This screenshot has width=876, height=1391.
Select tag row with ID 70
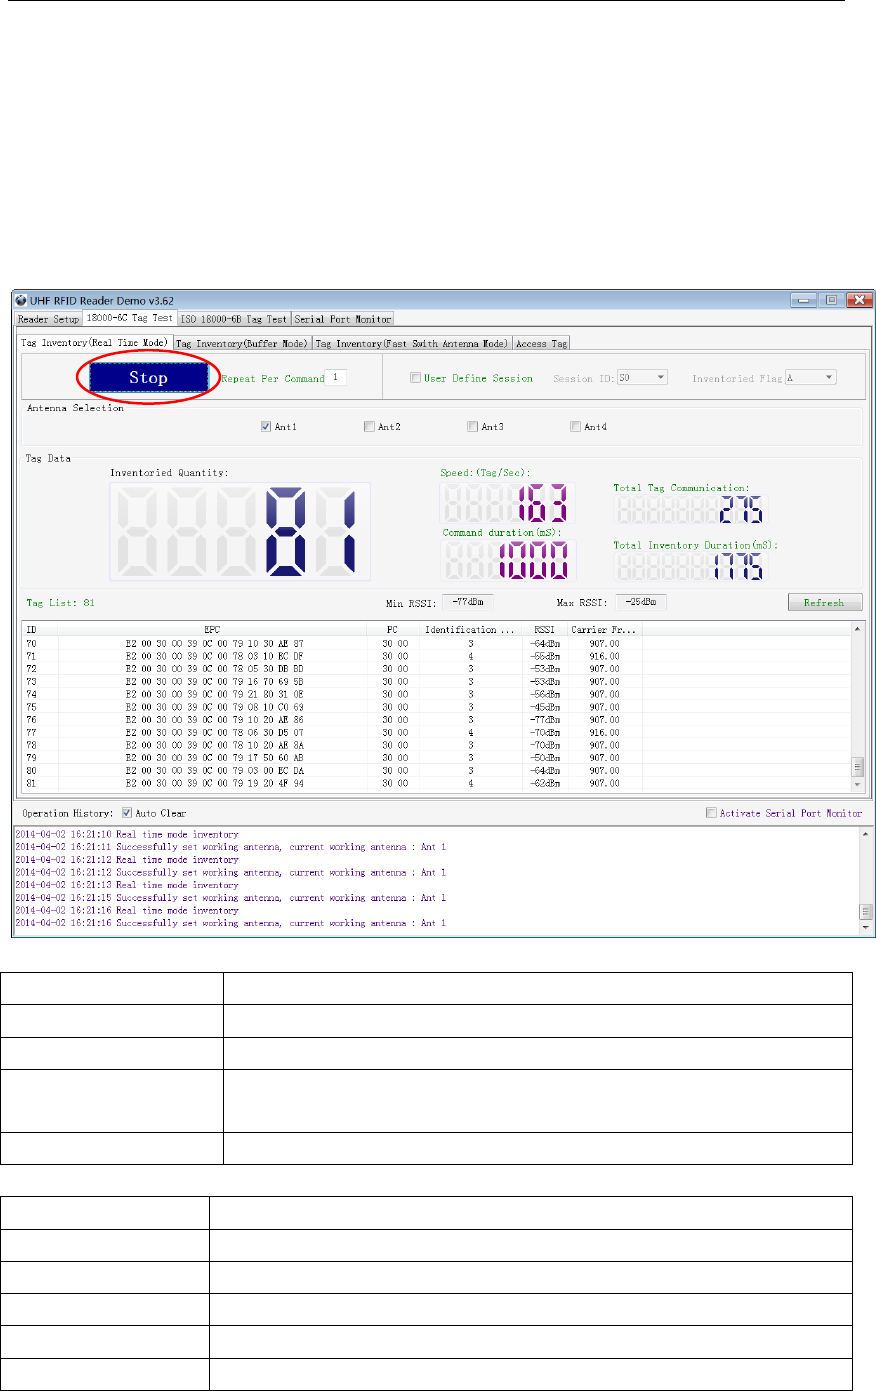436,643
